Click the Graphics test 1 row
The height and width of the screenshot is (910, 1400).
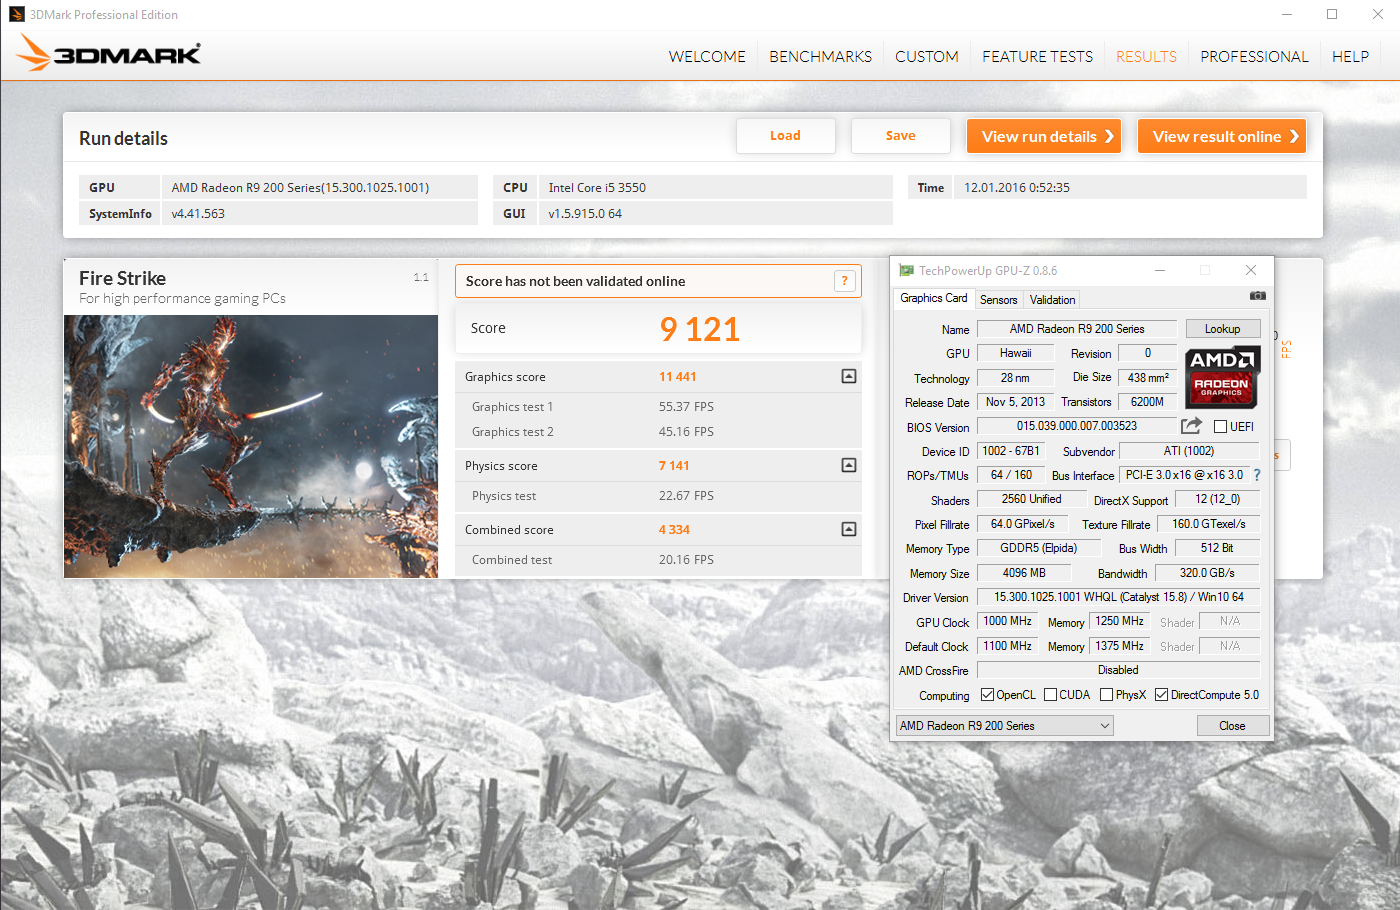tap(658, 407)
